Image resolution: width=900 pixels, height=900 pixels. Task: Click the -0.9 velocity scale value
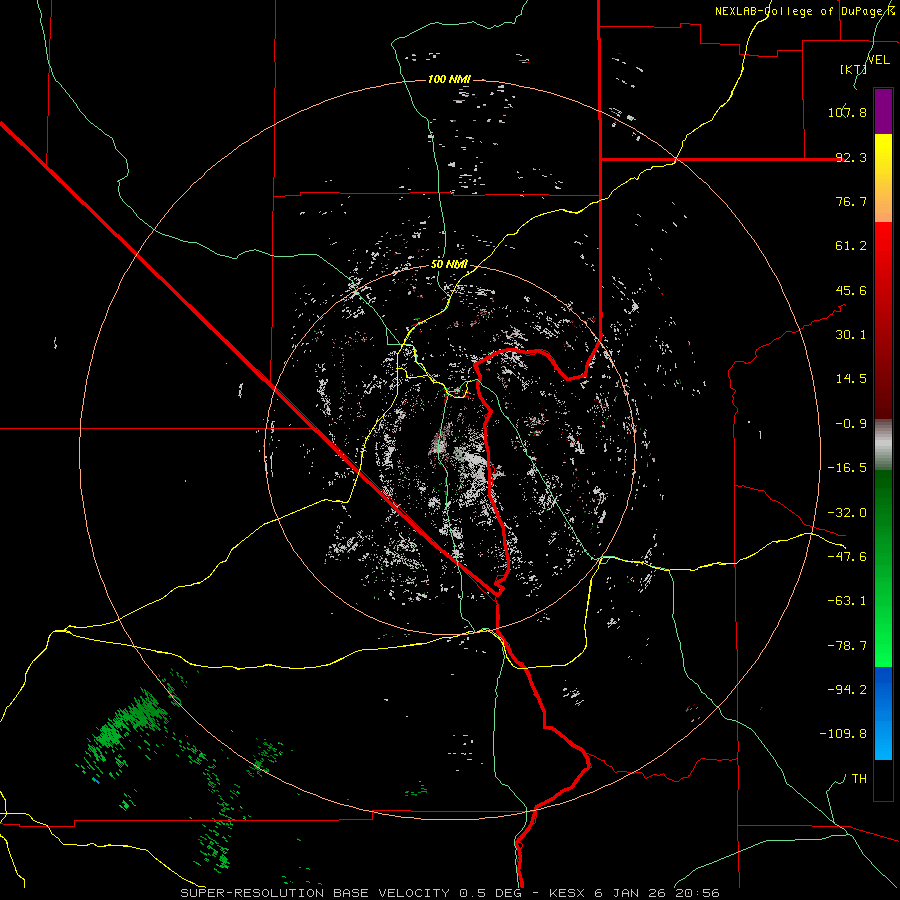pos(851,424)
